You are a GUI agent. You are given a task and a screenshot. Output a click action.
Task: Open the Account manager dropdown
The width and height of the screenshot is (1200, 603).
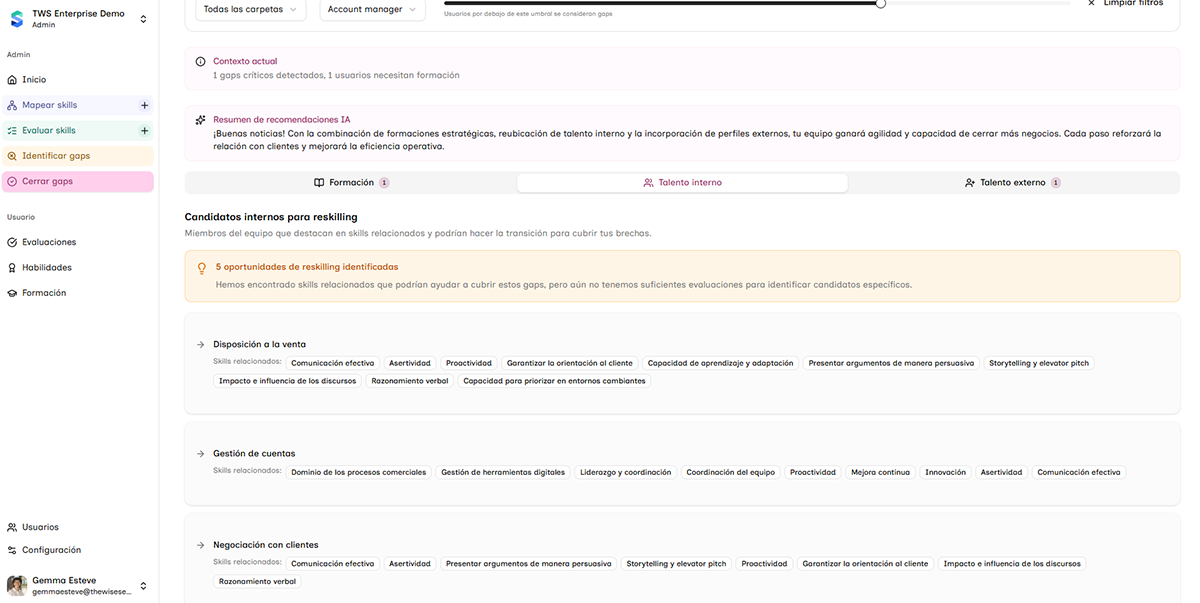tap(372, 9)
